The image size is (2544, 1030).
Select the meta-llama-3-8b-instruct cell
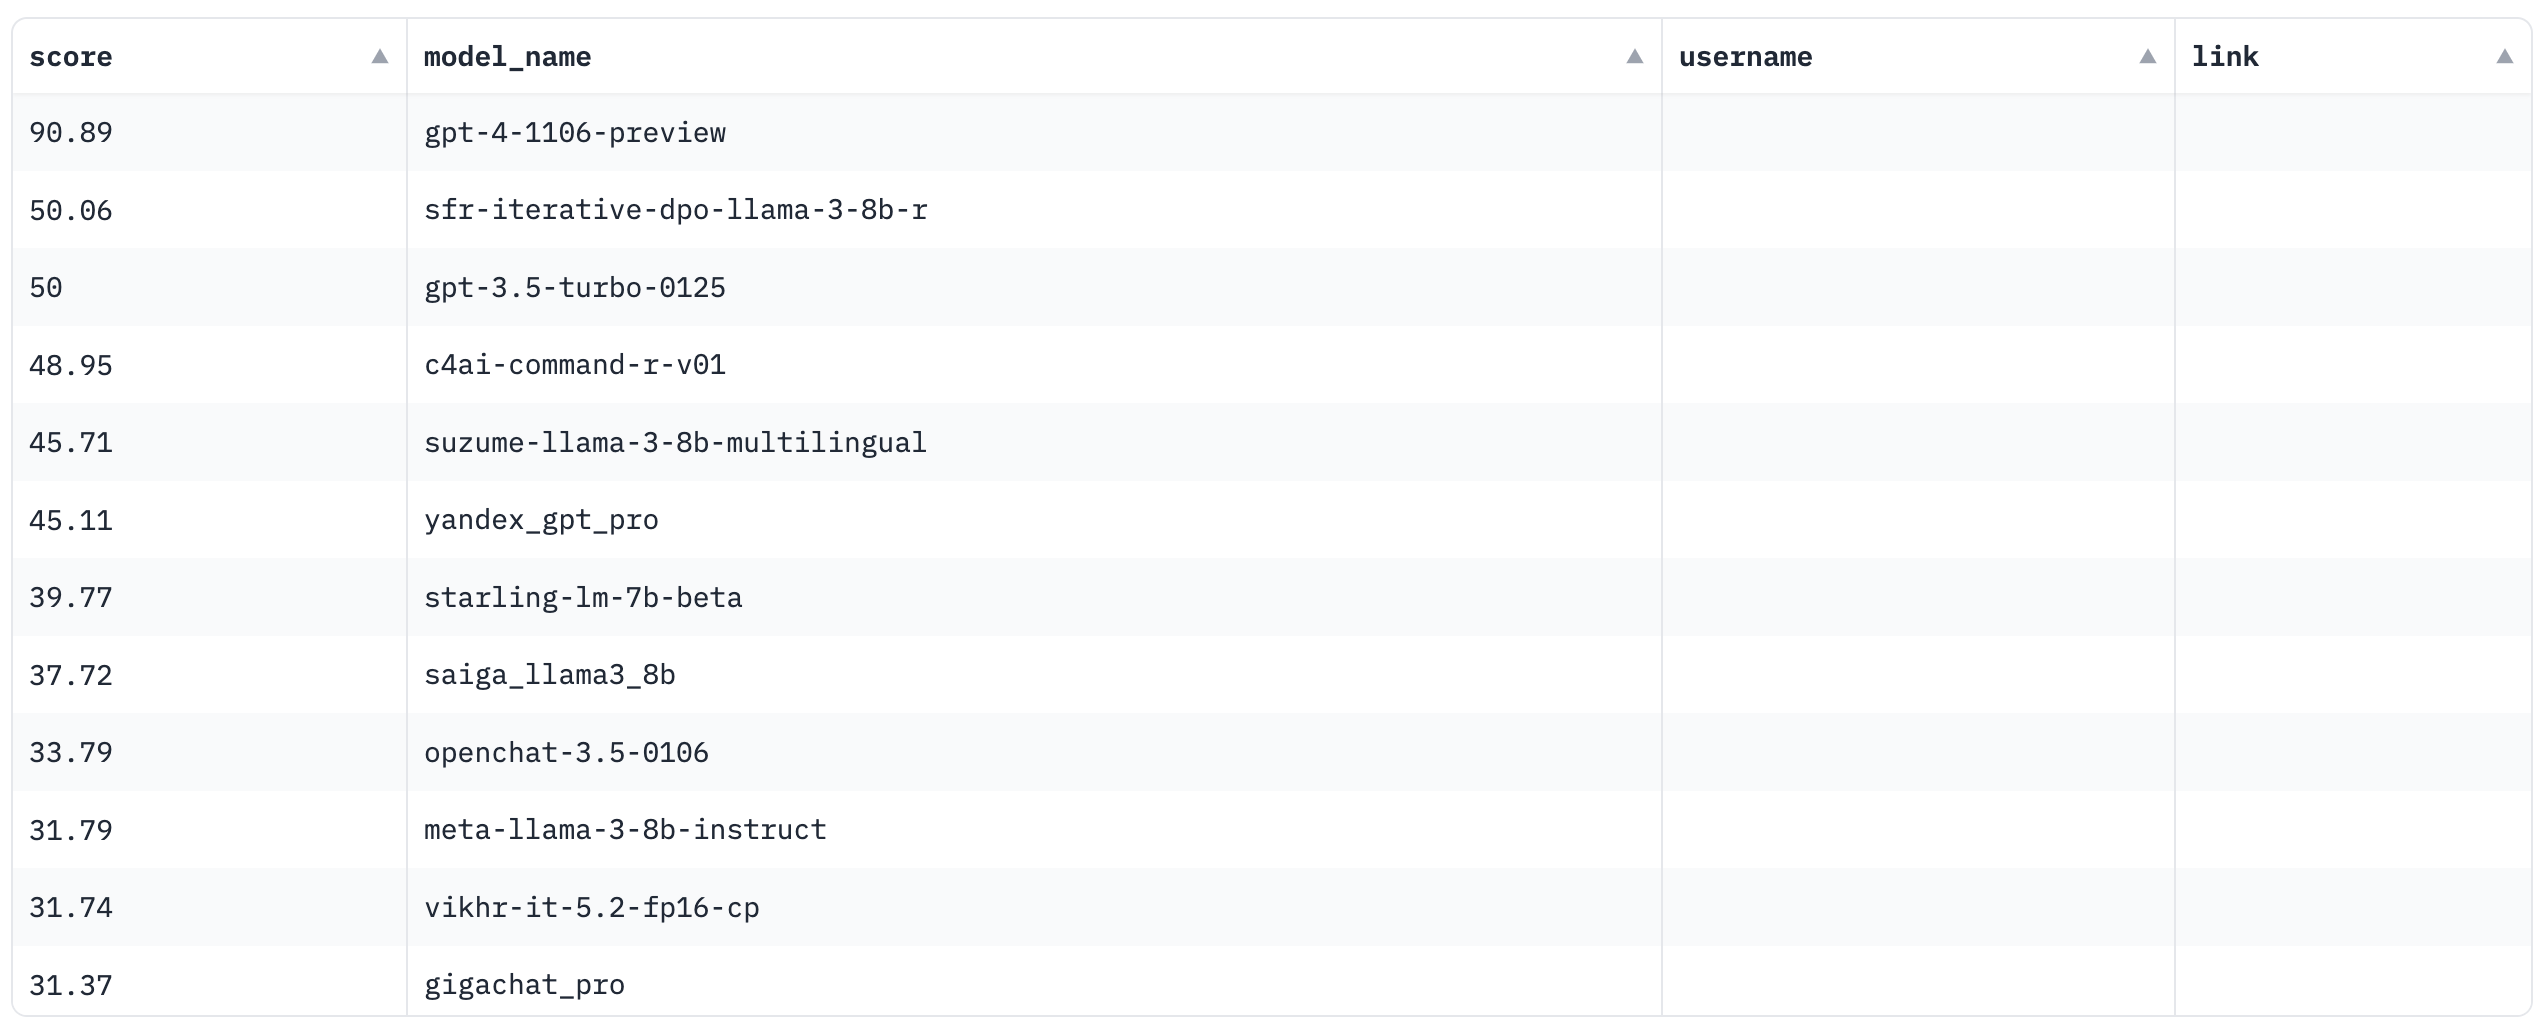pyautogui.click(x=625, y=830)
